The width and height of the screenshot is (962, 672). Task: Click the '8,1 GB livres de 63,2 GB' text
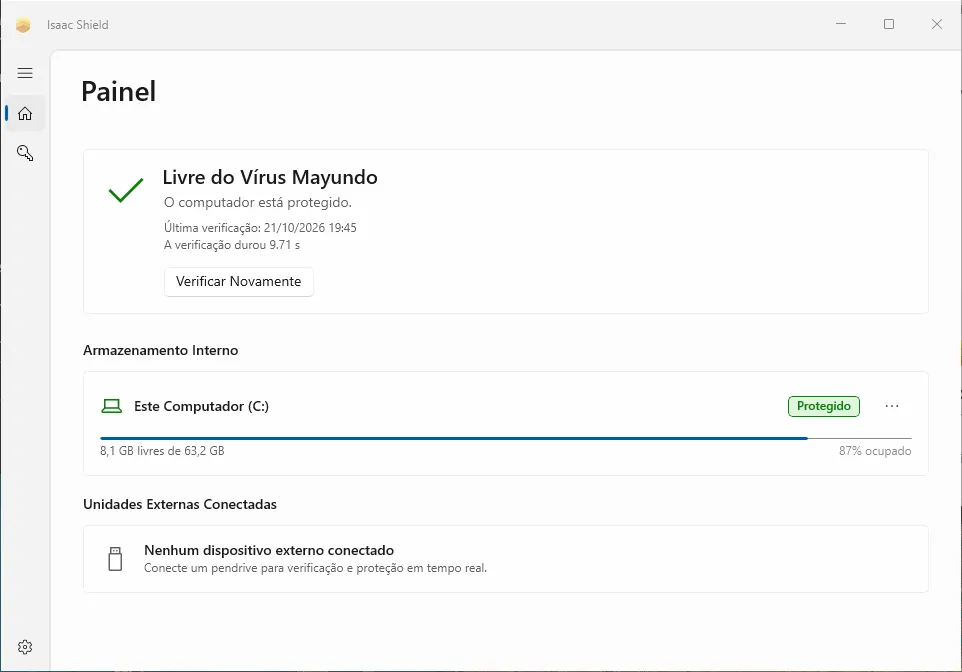(x=162, y=451)
